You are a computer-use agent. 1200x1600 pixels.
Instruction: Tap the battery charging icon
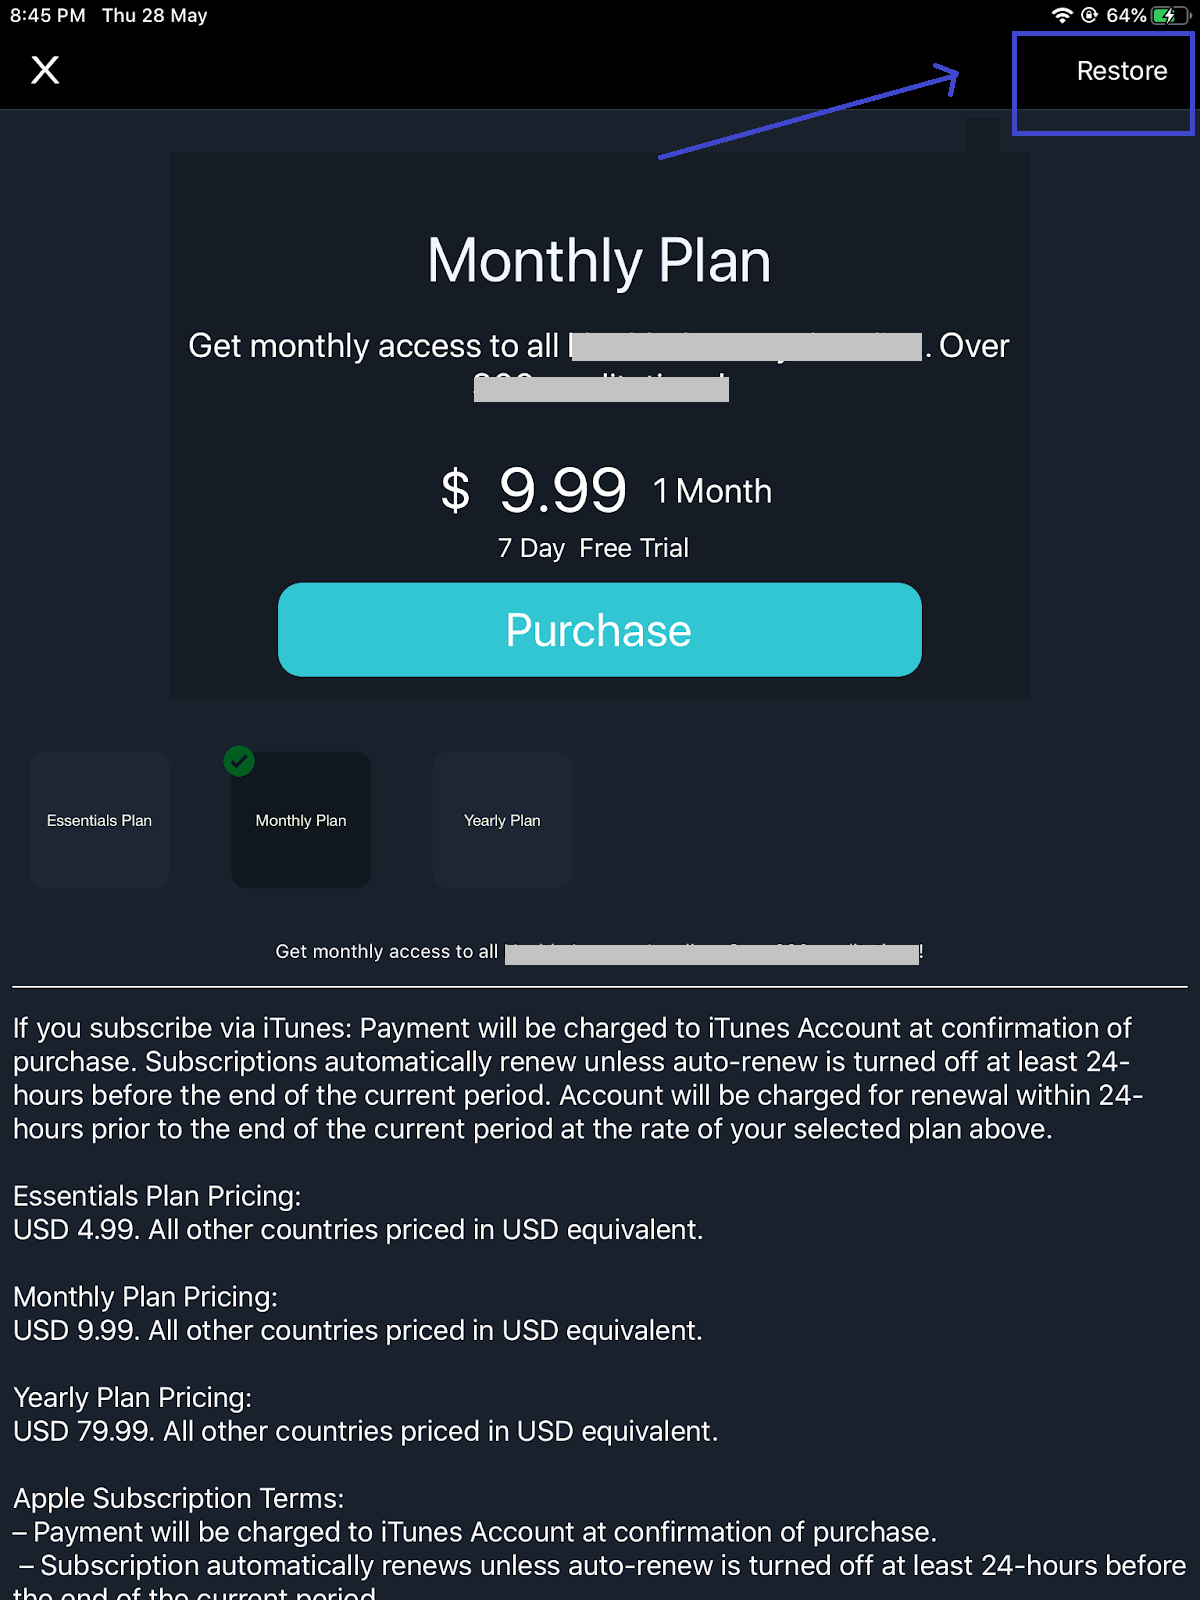coord(1168,15)
